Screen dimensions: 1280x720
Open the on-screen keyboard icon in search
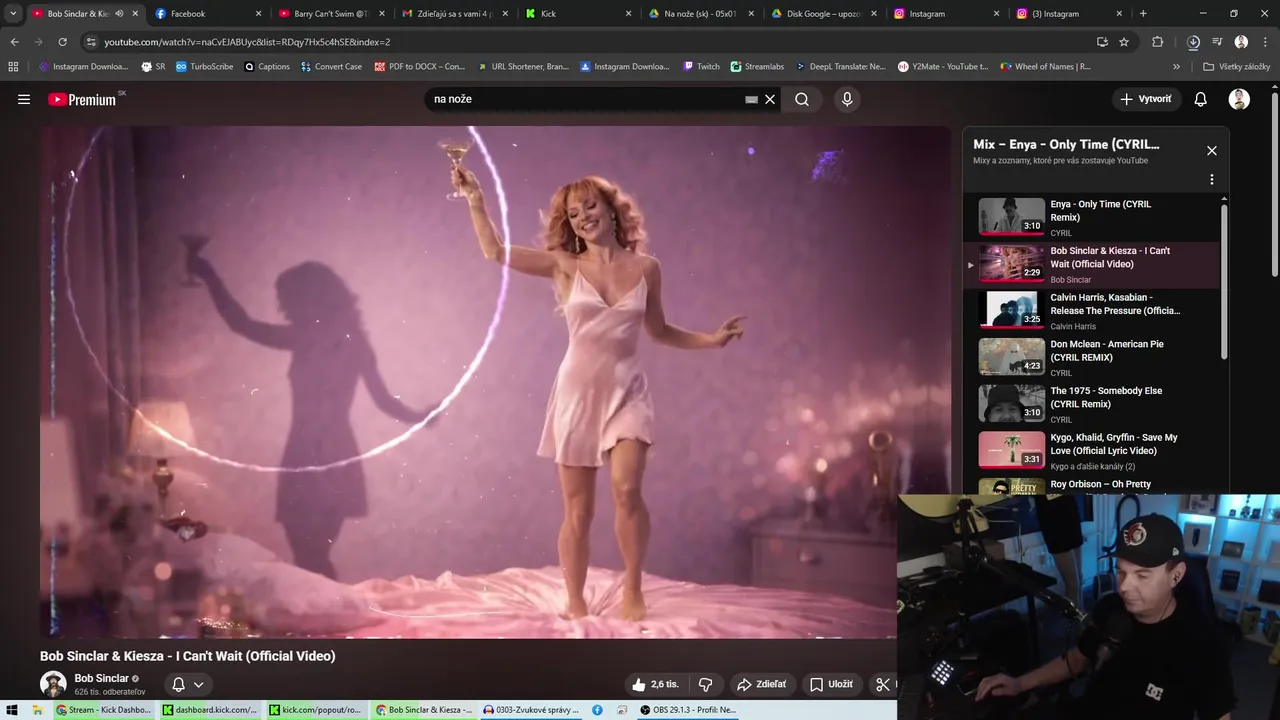[x=751, y=99]
